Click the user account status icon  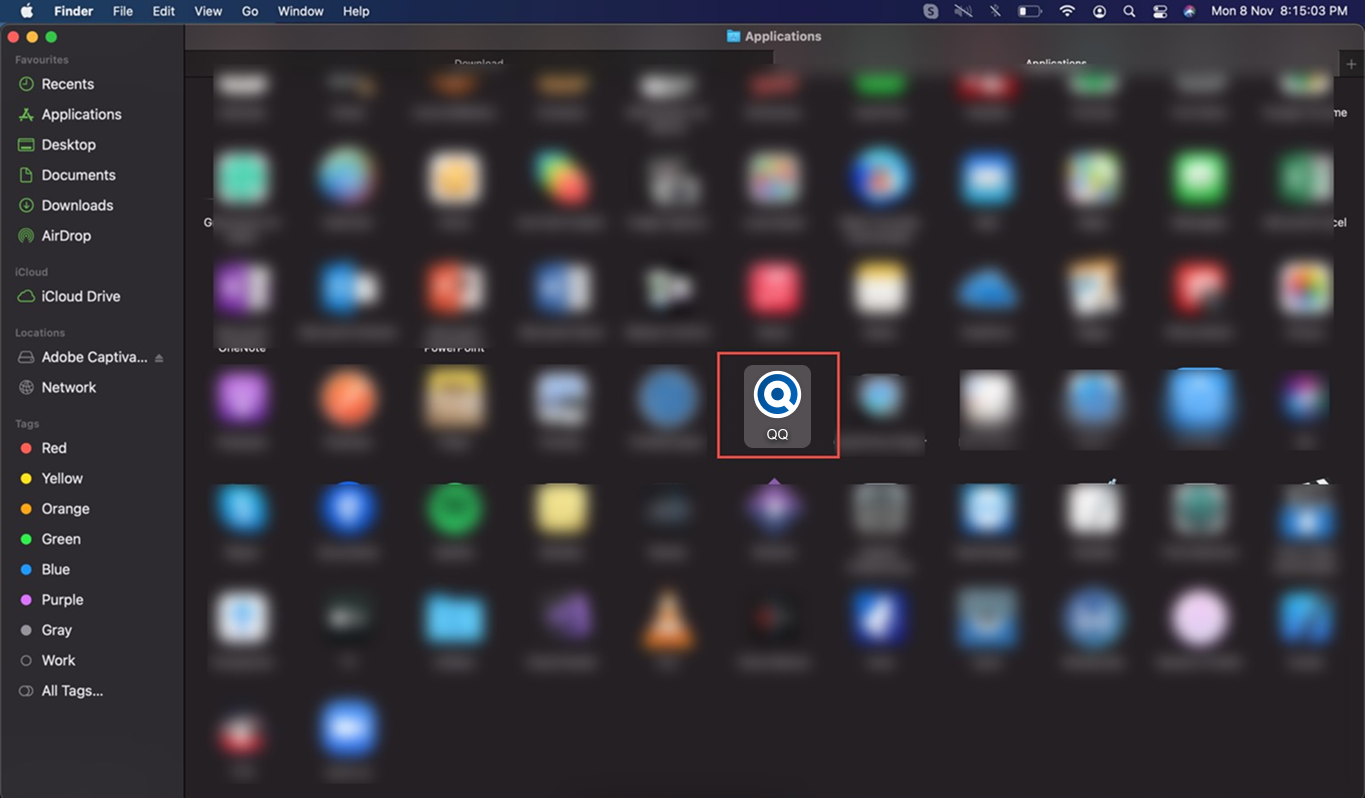point(1100,11)
